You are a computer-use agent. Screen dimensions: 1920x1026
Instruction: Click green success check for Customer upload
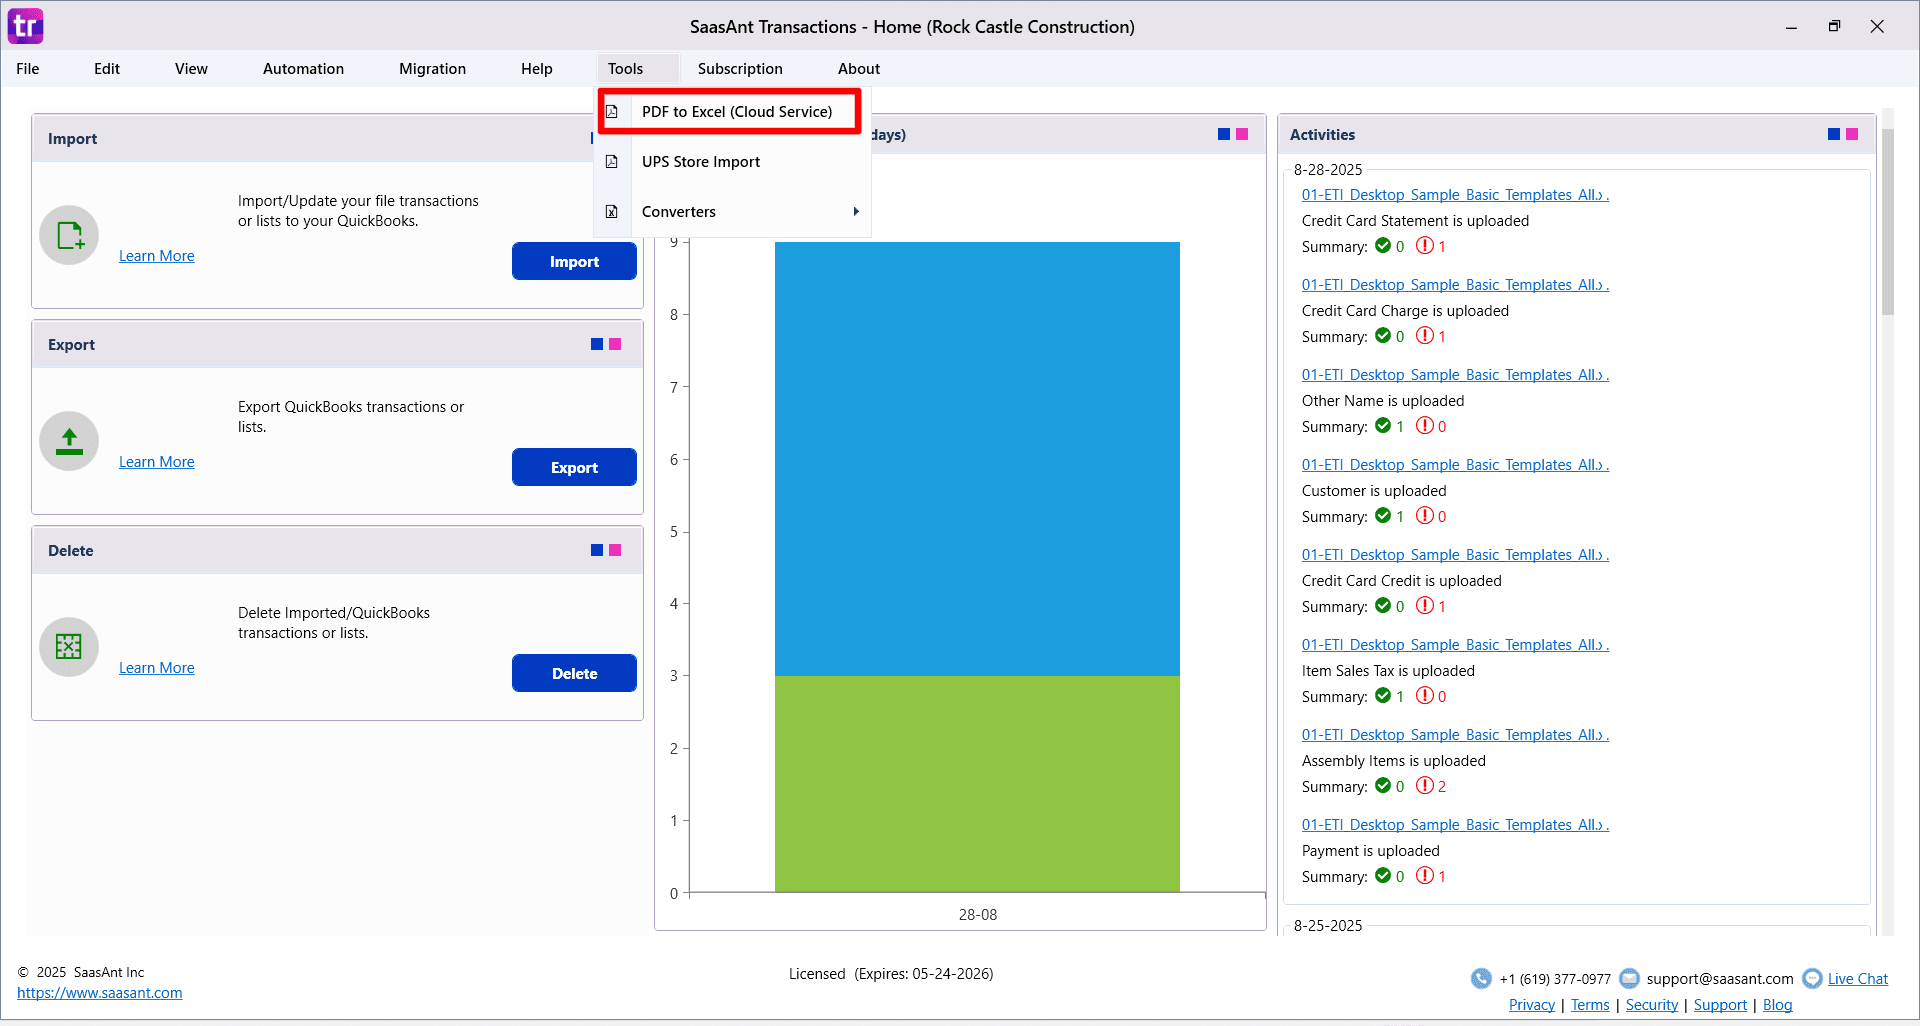click(x=1383, y=515)
